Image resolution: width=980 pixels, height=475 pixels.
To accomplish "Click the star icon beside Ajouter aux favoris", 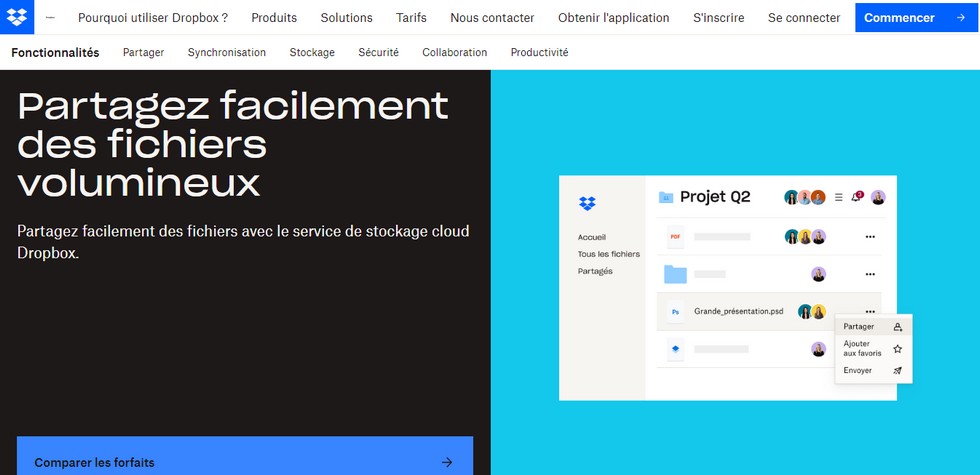I will (x=898, y=349).
